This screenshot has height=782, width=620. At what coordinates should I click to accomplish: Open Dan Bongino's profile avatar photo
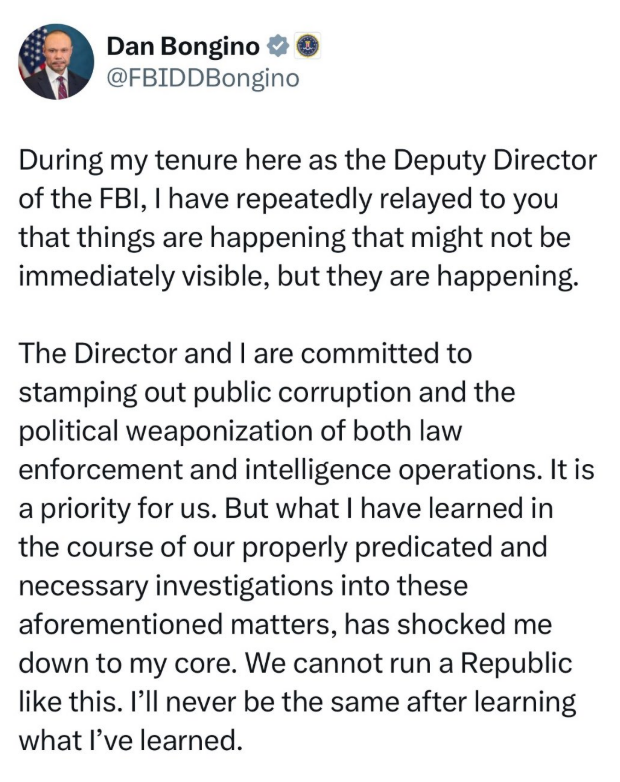tap(56, 62)
